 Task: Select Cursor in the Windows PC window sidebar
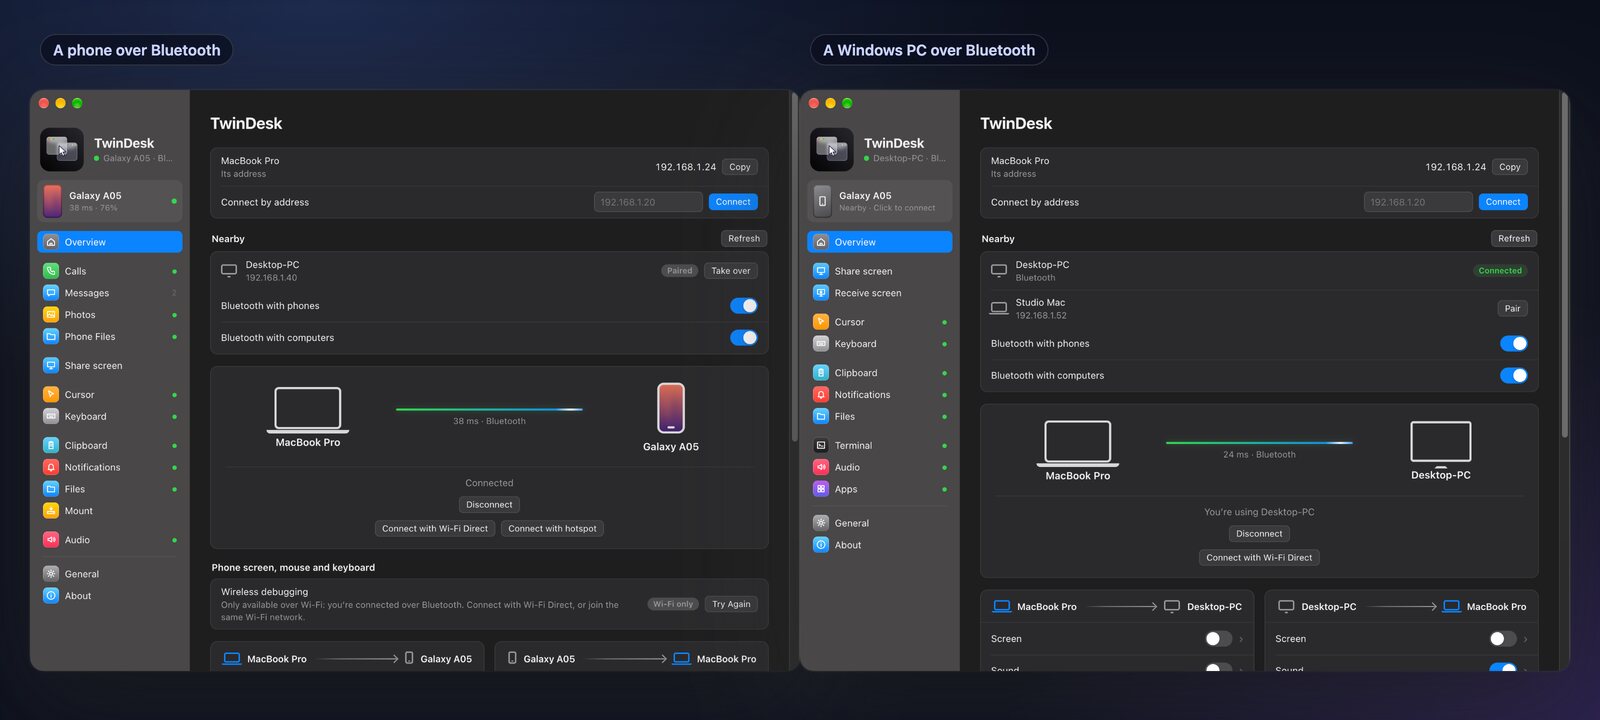(x=880, y=322)
